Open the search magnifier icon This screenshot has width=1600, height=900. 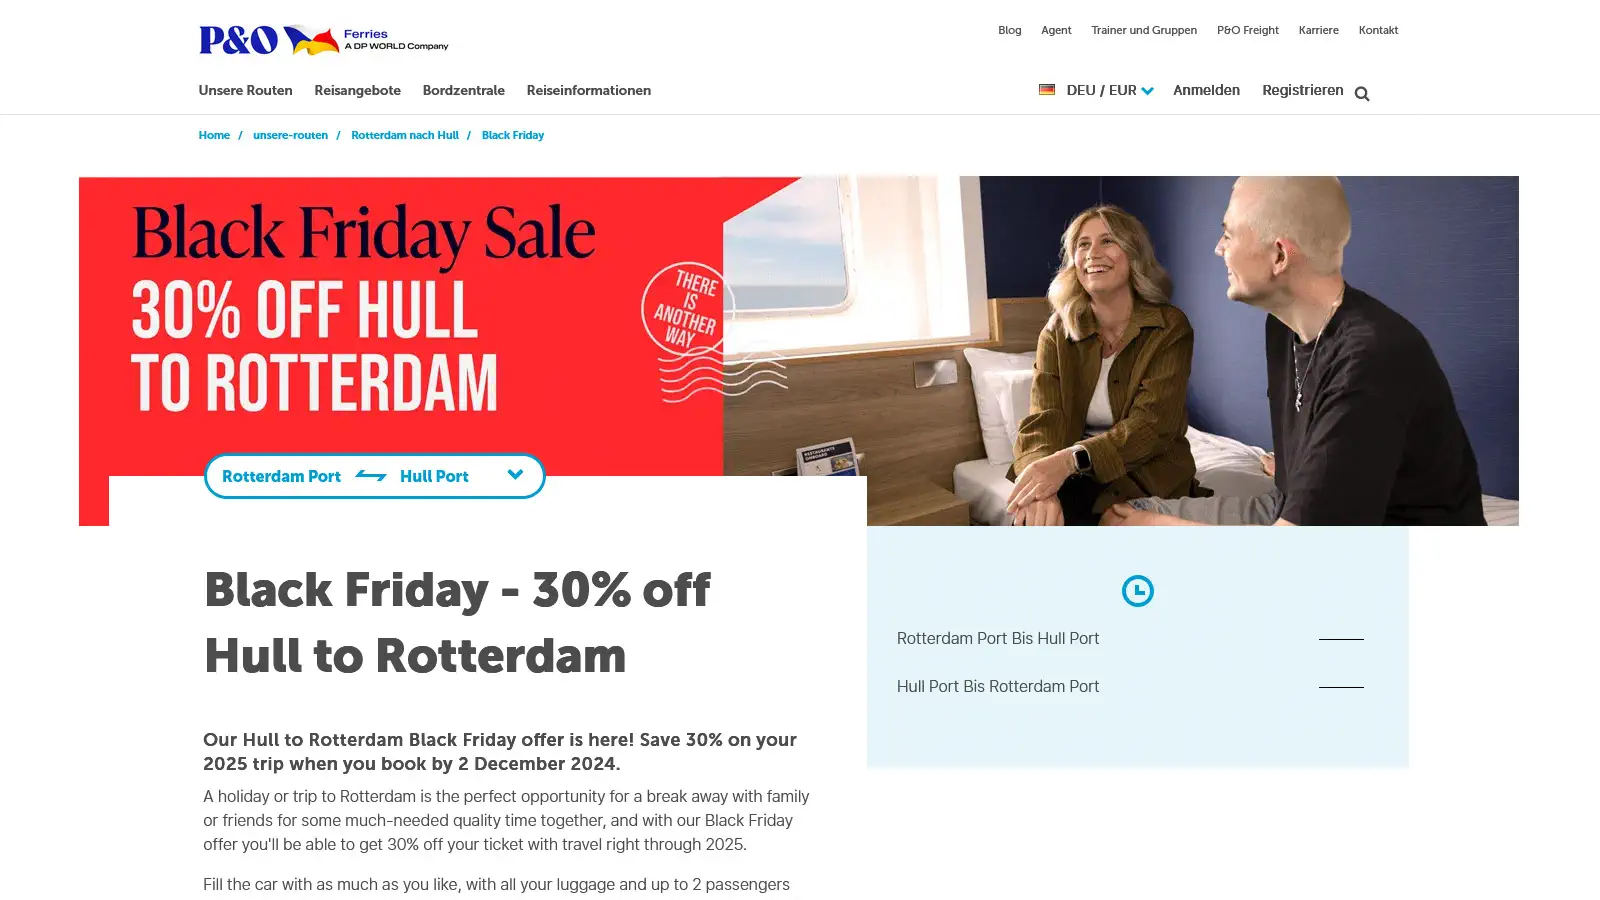tap(1362, 94)
